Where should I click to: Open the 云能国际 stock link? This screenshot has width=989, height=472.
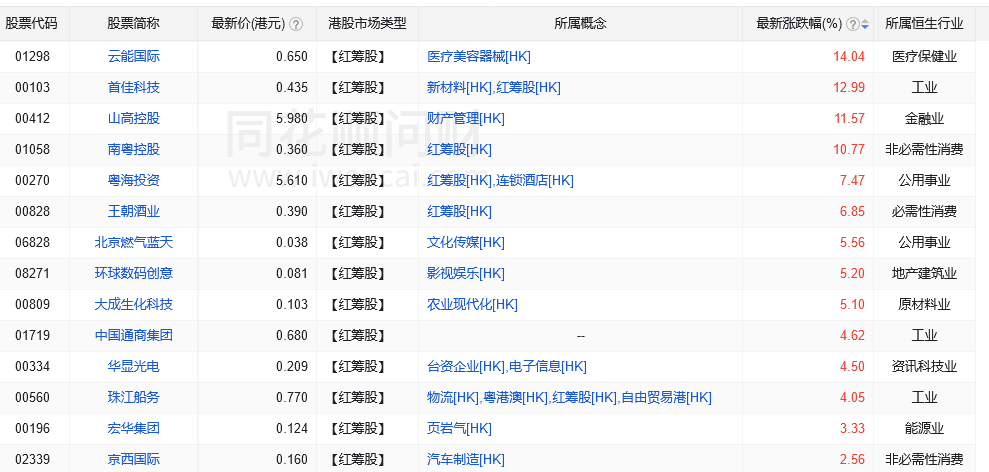[x=133, y=56]
